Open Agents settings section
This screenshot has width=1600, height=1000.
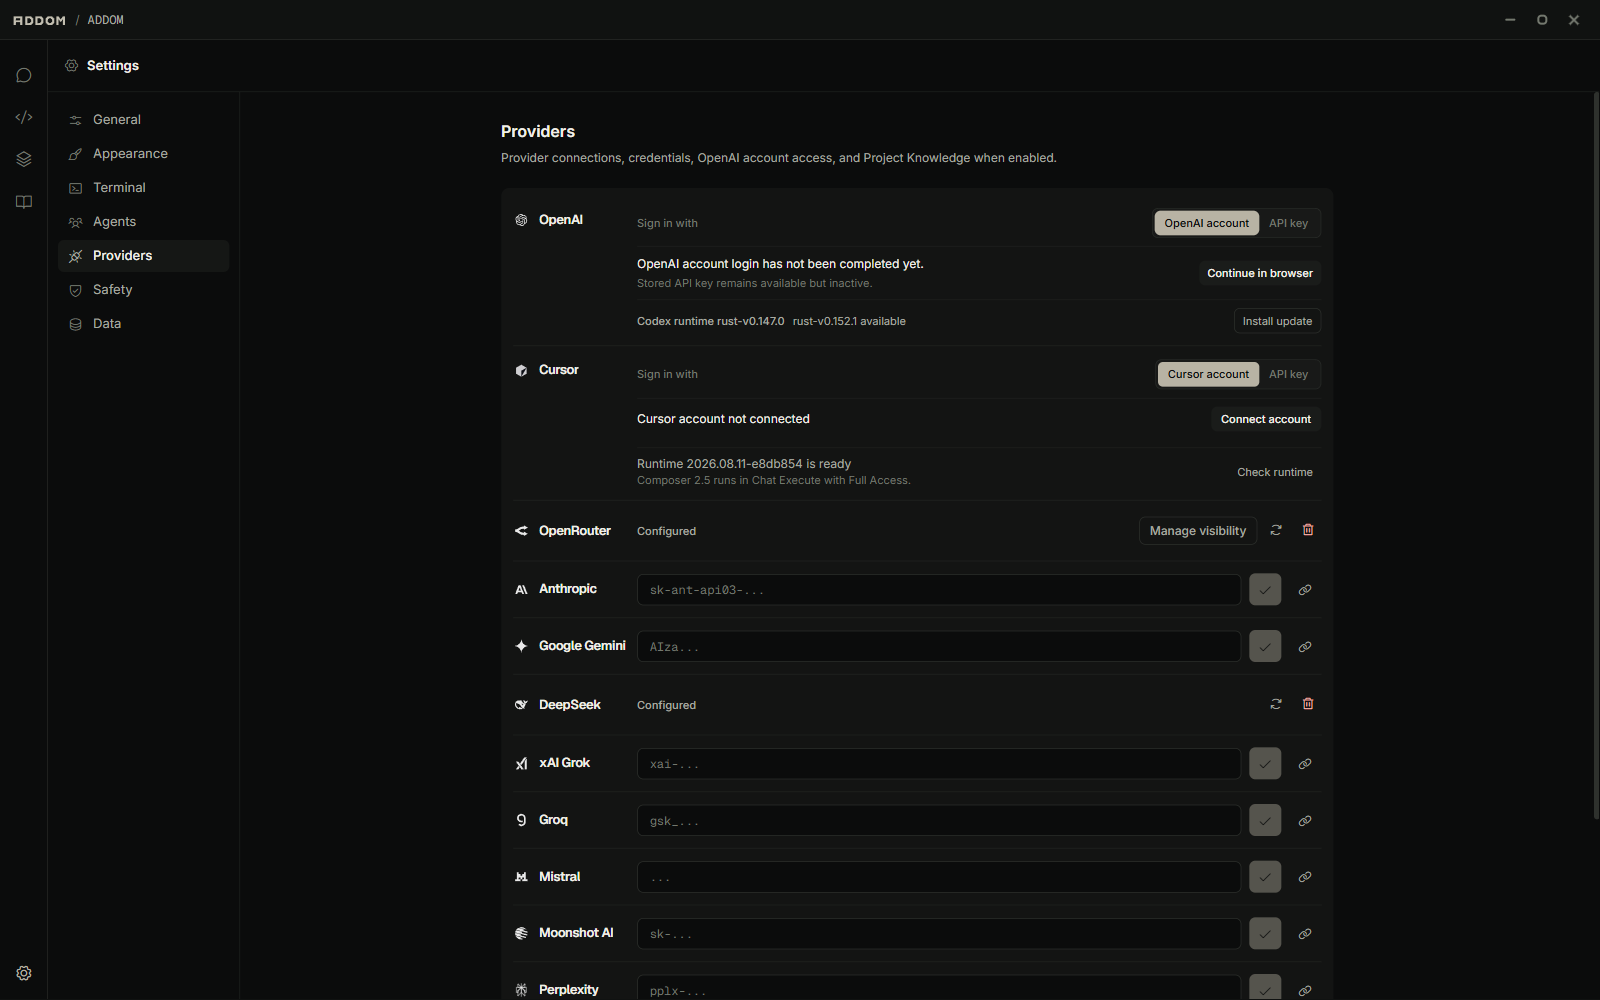[x=144, y=222]
